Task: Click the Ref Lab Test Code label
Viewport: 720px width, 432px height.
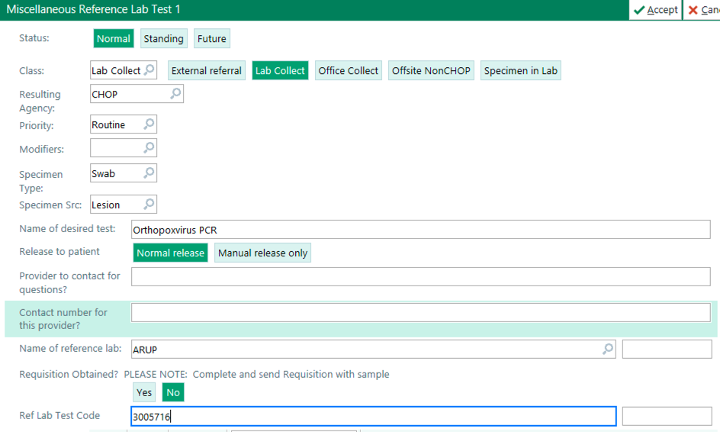Action: click(x=59, y=415)
